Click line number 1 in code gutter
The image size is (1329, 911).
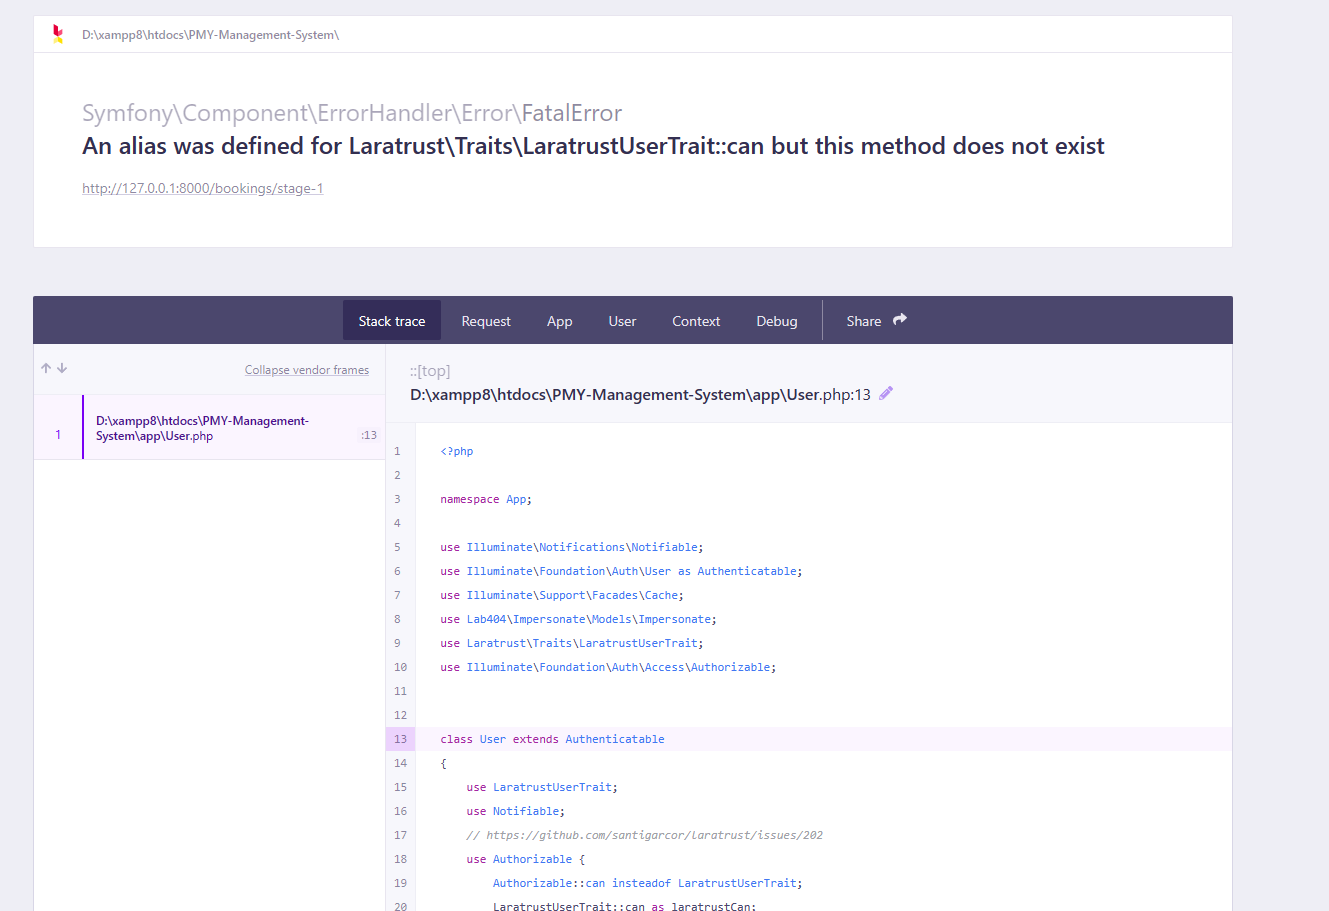coord(397,451)
